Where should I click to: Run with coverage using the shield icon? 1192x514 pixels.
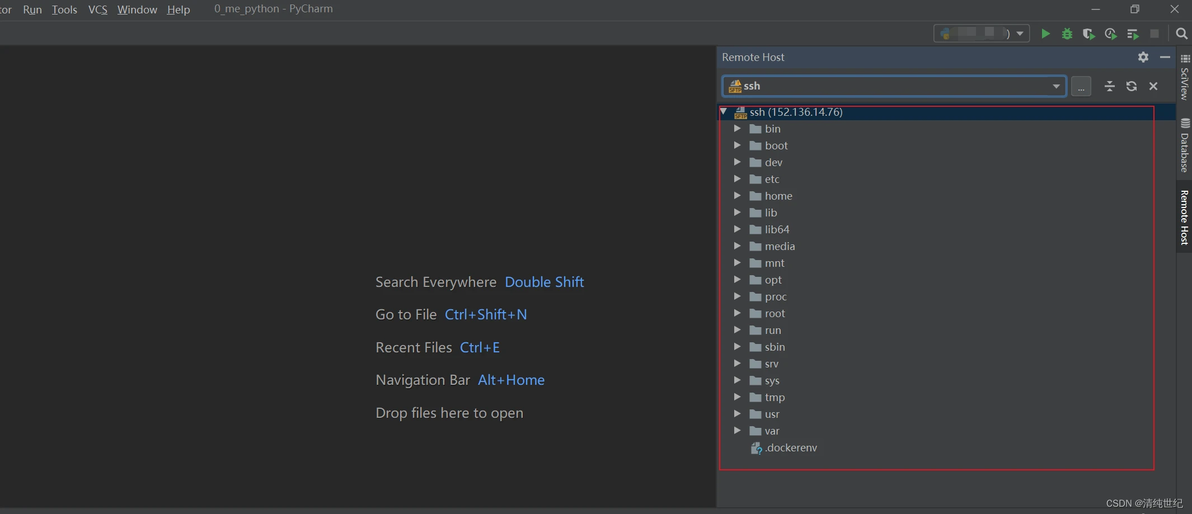(x=1089, y=33)
